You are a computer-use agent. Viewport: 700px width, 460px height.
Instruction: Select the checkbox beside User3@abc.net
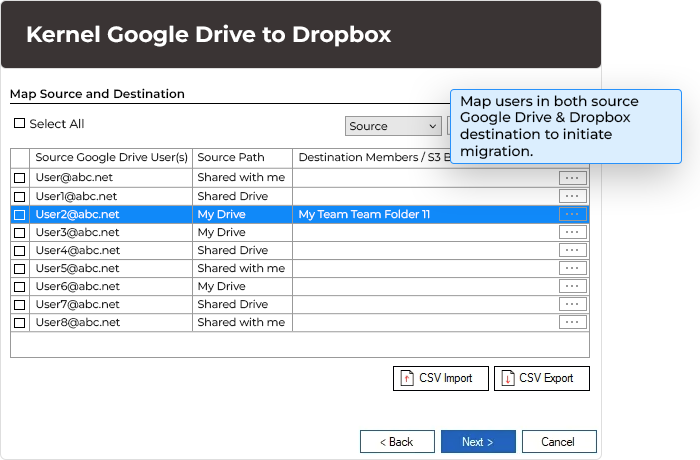(20, 233)
